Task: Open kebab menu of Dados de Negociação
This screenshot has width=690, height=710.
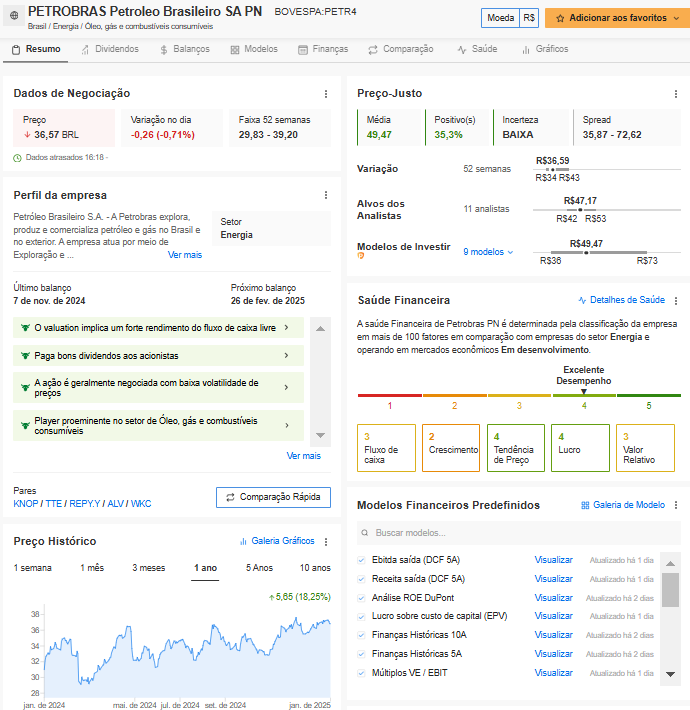Action: (326, 94)
